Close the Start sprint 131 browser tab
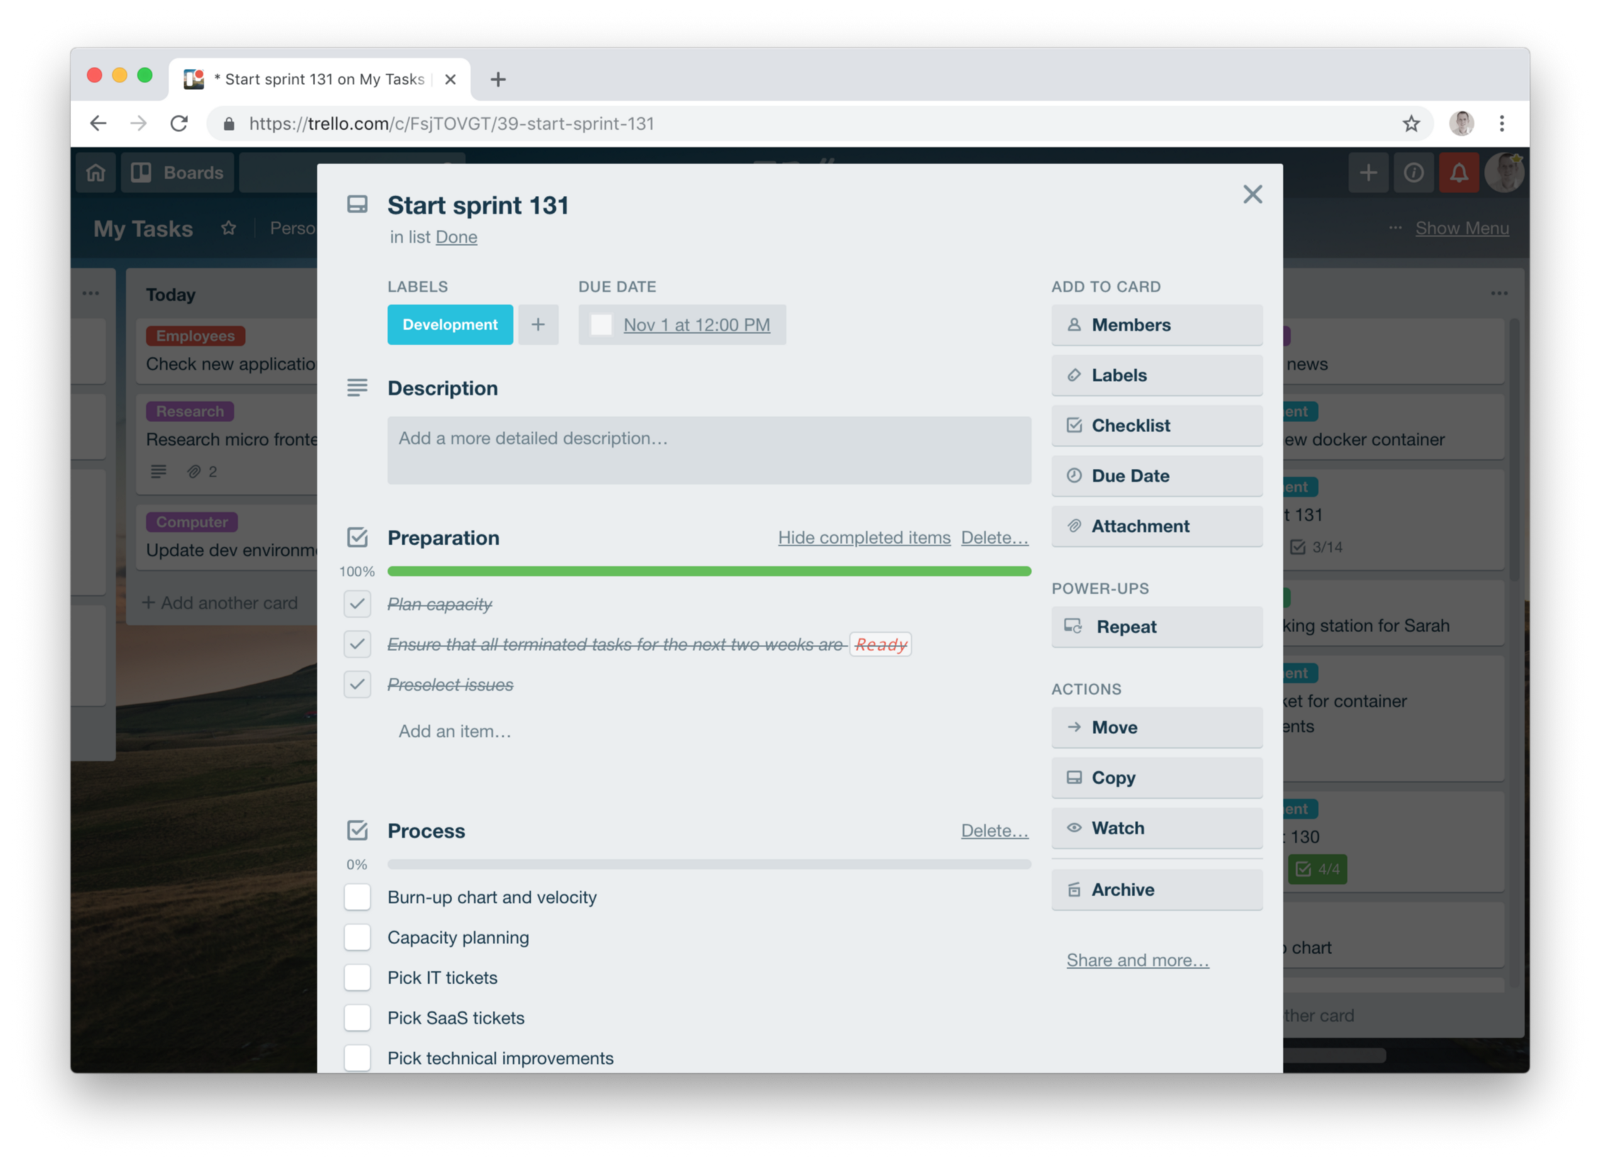The image size is (1600, 1166). click(x=450, y=79)
